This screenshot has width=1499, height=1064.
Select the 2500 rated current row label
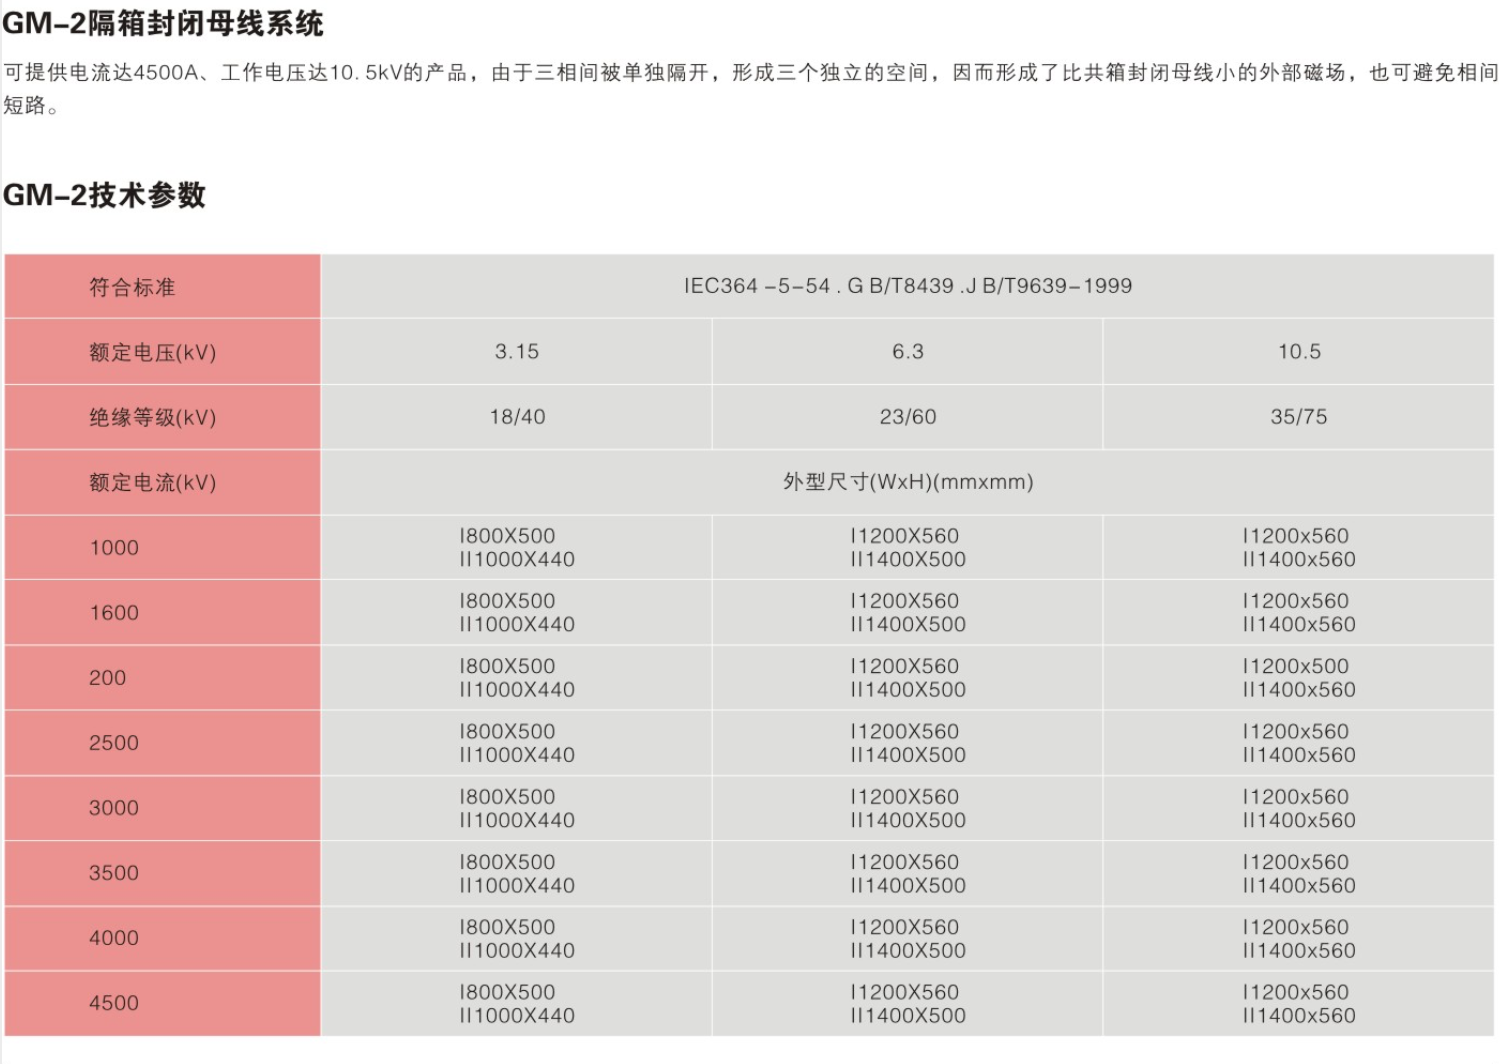[x=162, y=742]
